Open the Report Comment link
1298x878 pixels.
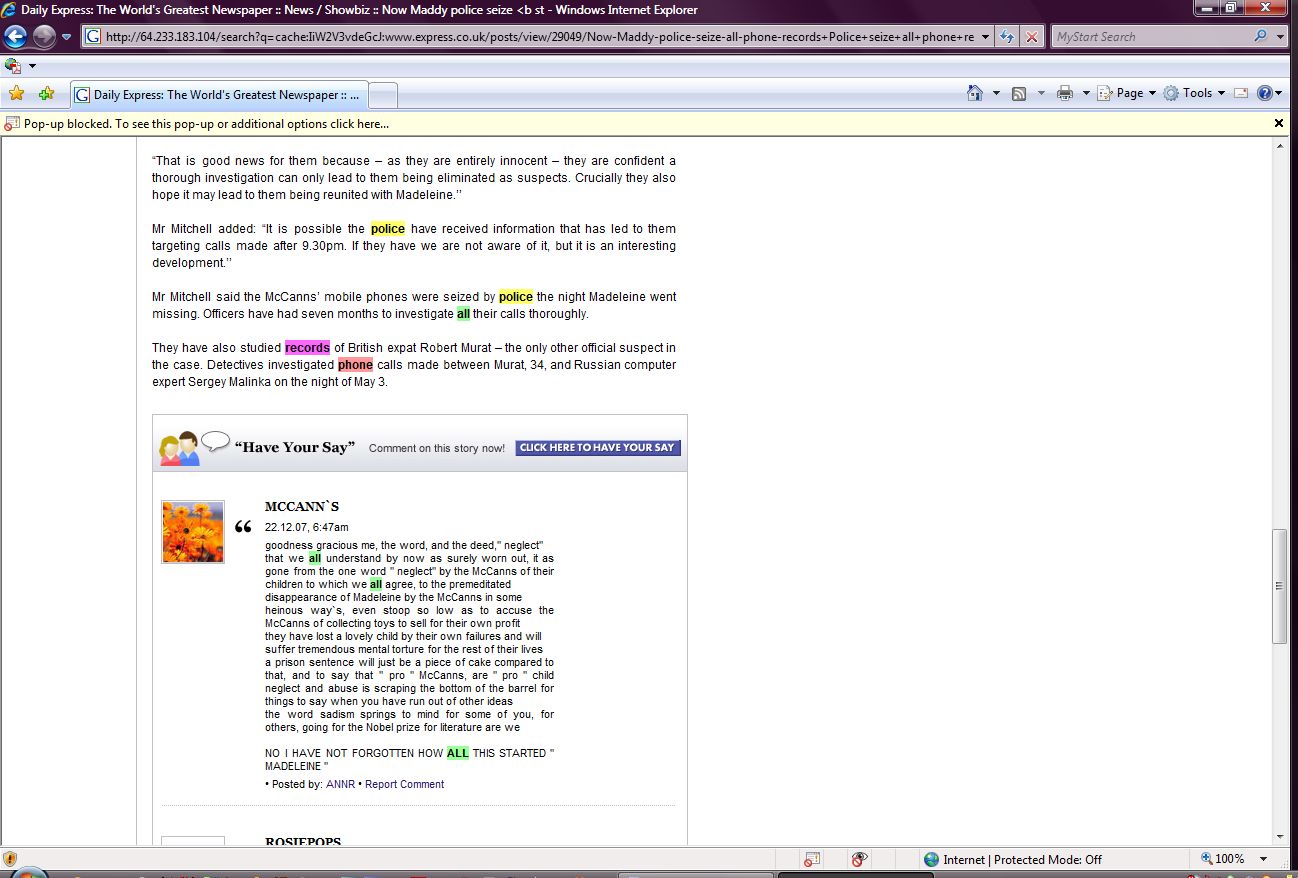(404, 784)
